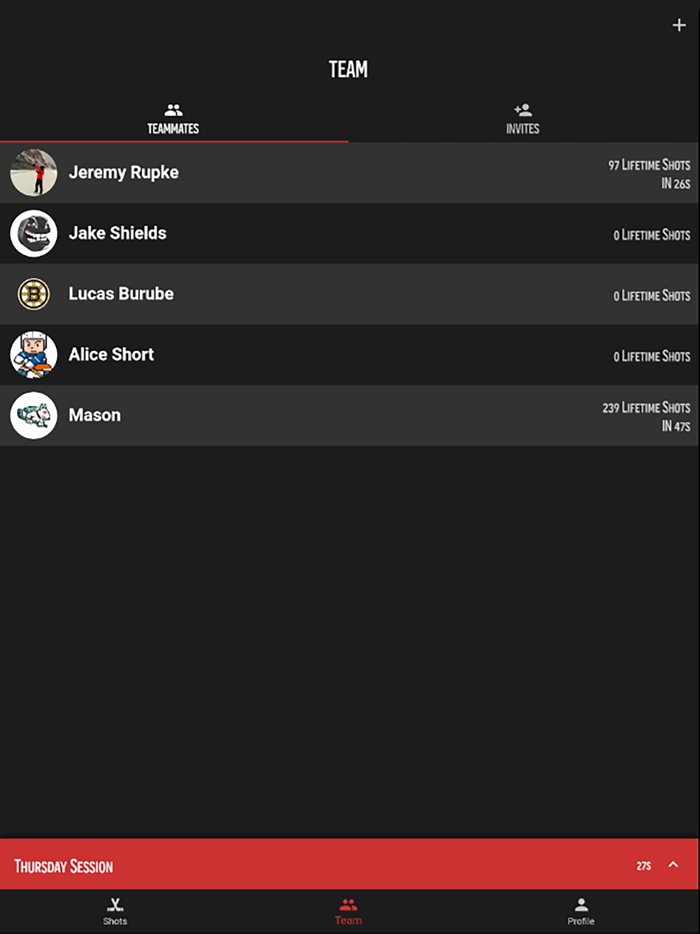Image resolution: width=700 pixels, height=934 pixels.
Task: Open the Thursday Session bar
Action: tap(300, 865)
